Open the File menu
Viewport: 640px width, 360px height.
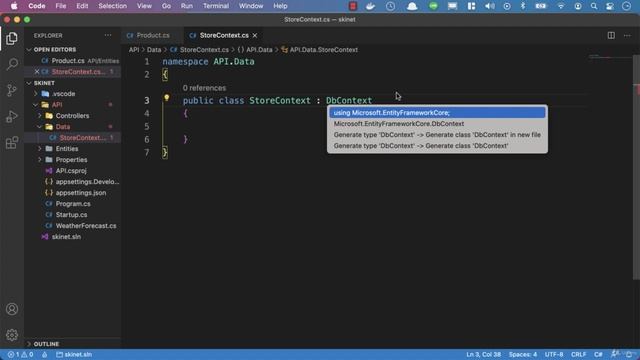(x=61, y=6)
